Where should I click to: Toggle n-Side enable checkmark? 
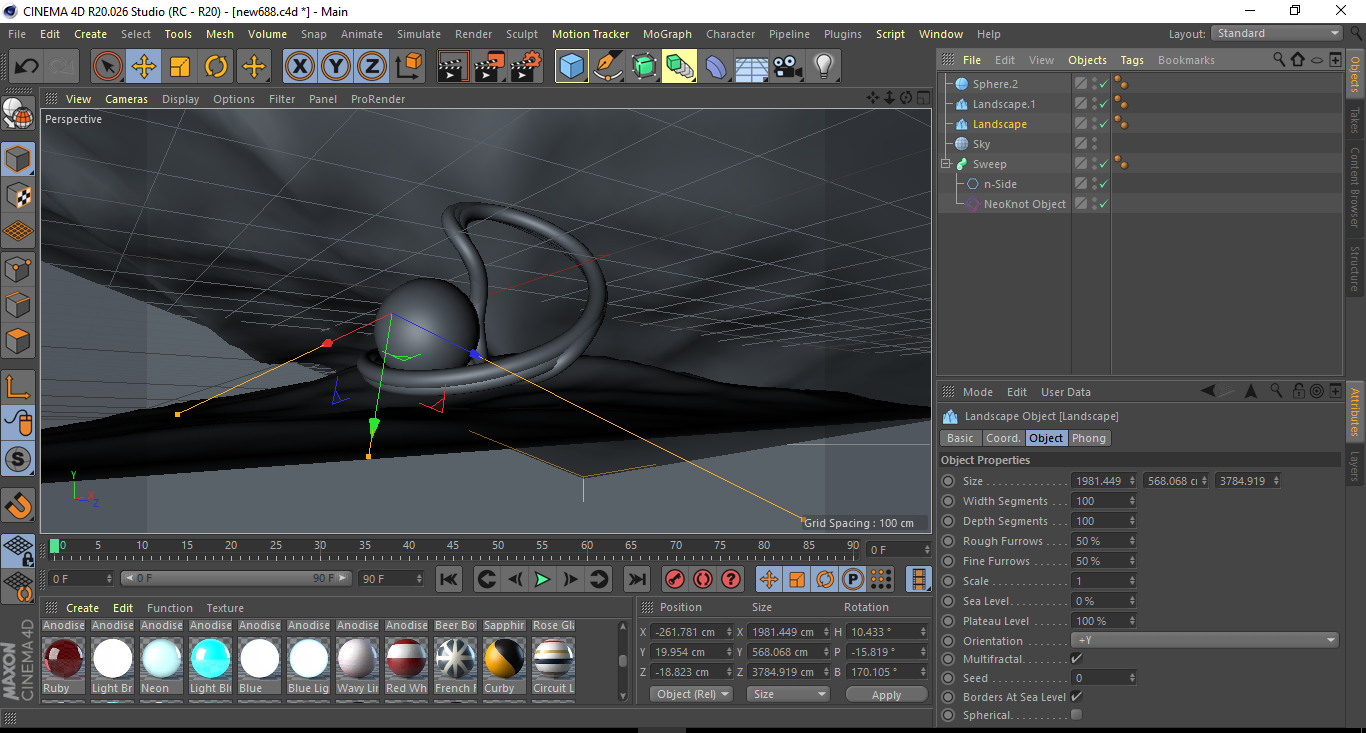1103,184
